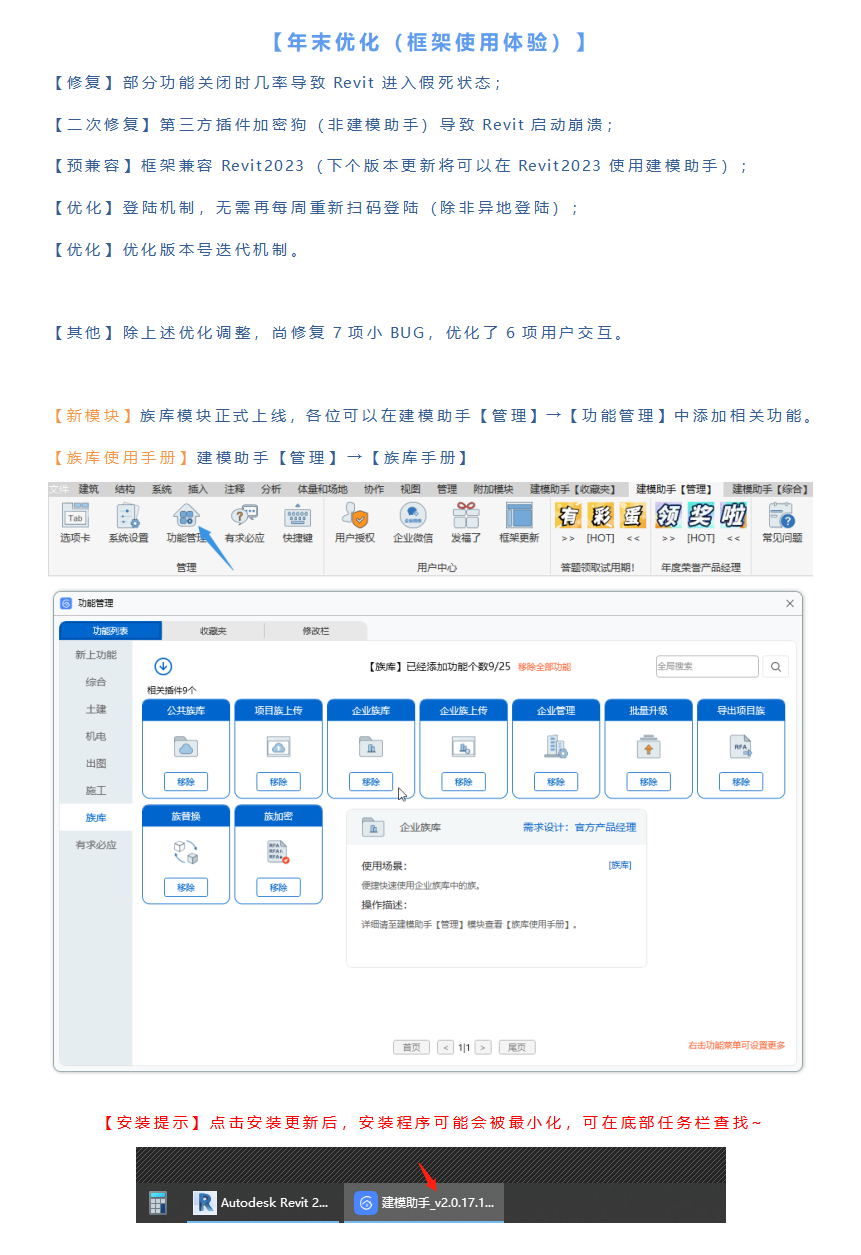The width and height of the screenshot is (861, 1255).
Task: Click the 移除全部功能 link
Action: tap(544, 667)
